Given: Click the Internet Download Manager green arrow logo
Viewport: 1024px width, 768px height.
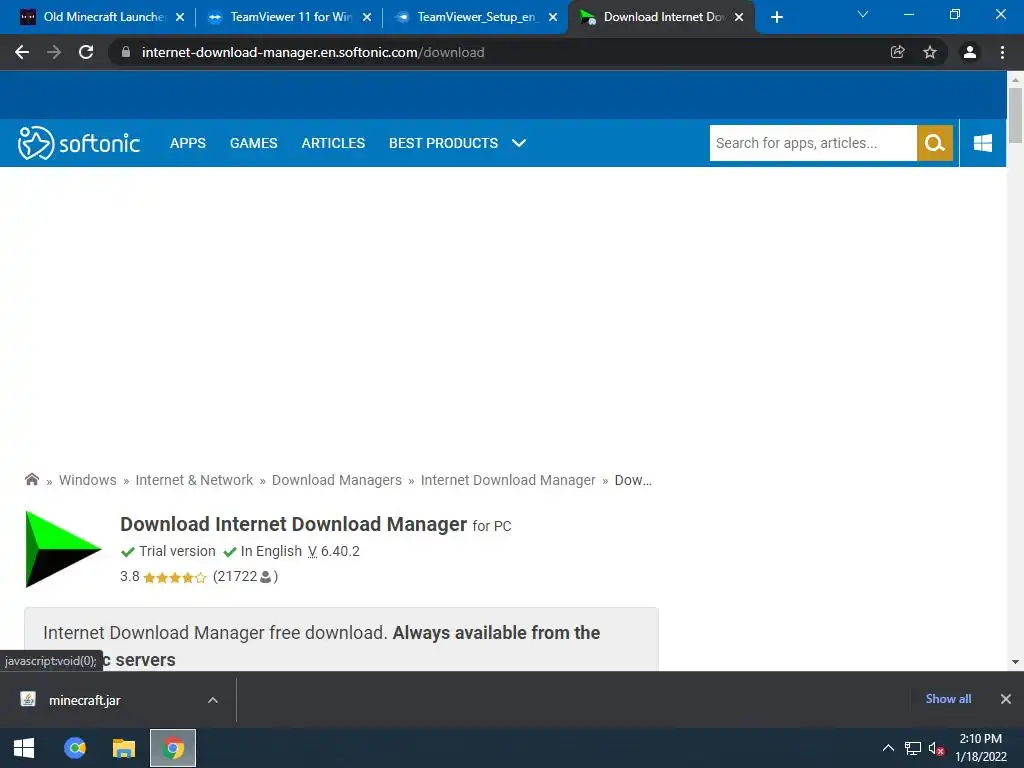Looking at the screenshot, I should [63, 549].
